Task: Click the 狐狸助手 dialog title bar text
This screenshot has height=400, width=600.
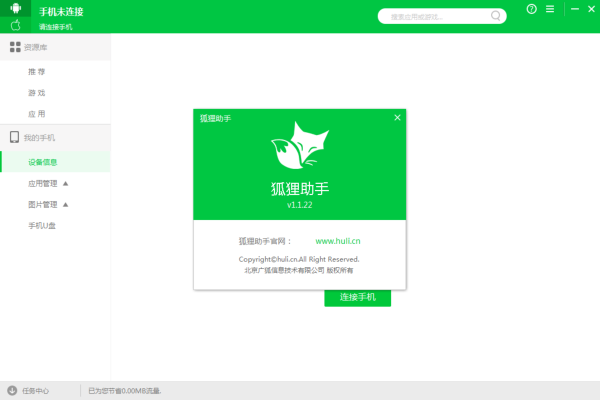Action: coord(215,118)
